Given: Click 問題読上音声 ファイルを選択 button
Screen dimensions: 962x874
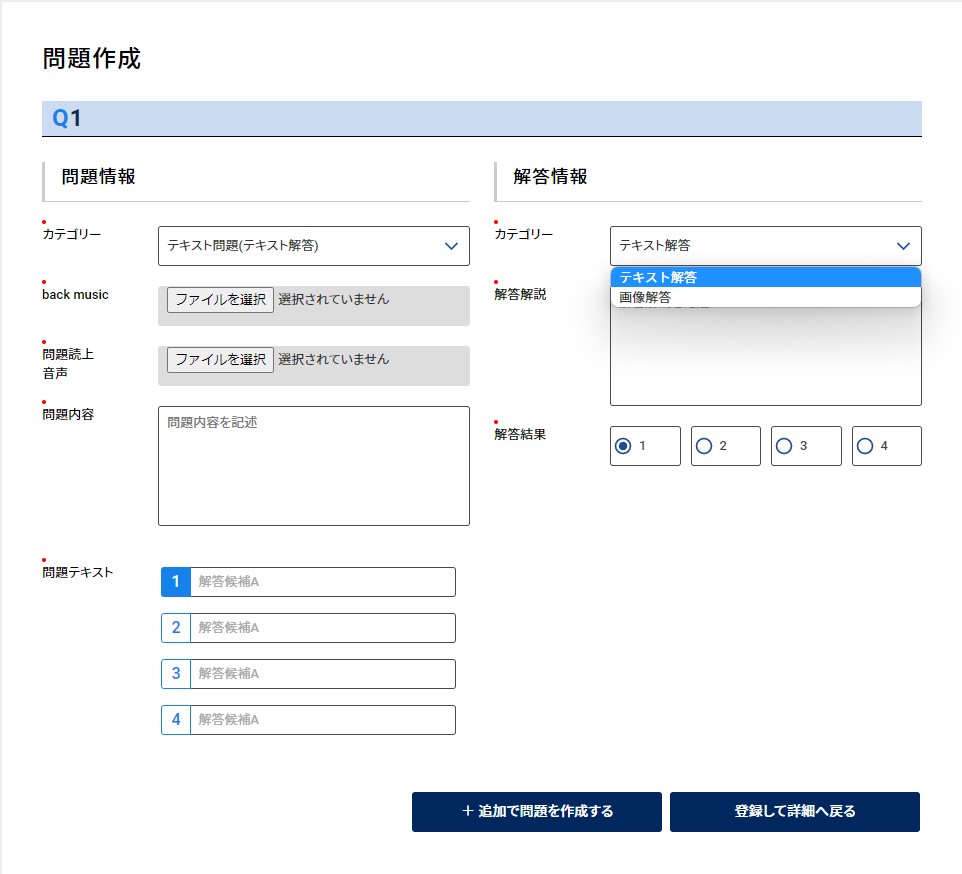Looking at the screenshot, I should click(x=220, y=360).
